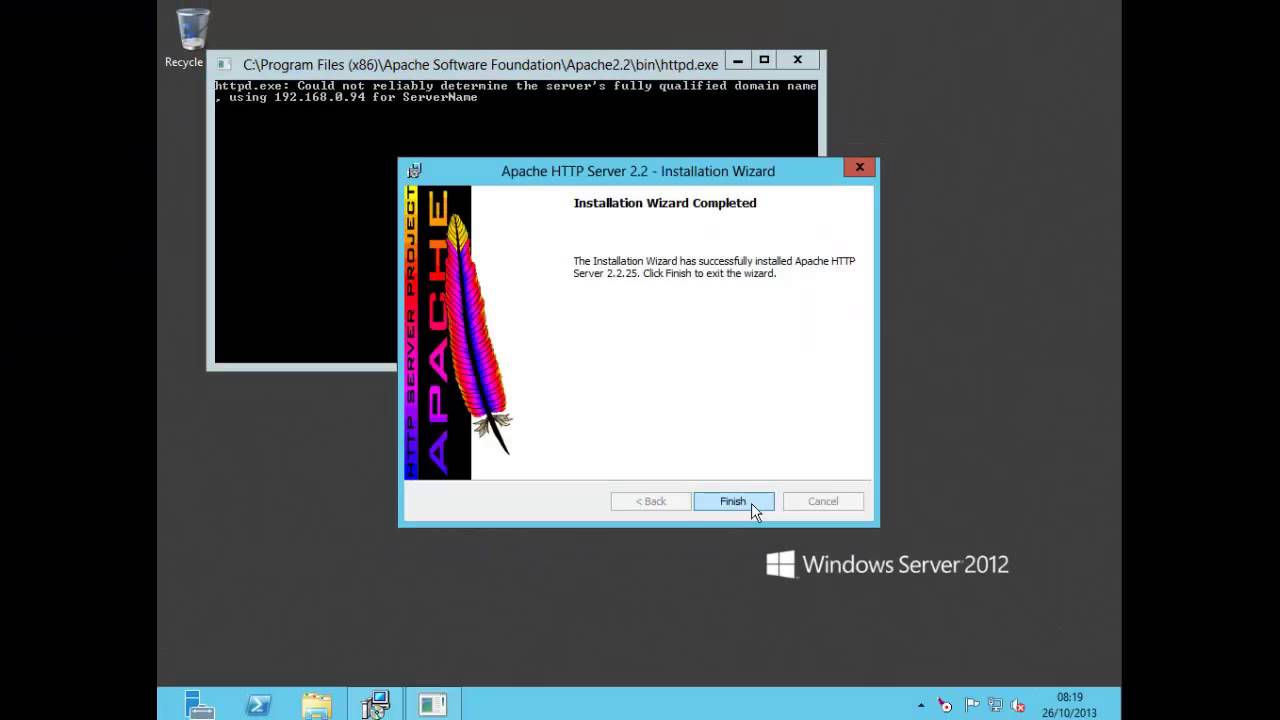The height and width of the screenshot is (720, 1280).
Task: Maximize the httpd.exe console window
Action: (764, 61)
